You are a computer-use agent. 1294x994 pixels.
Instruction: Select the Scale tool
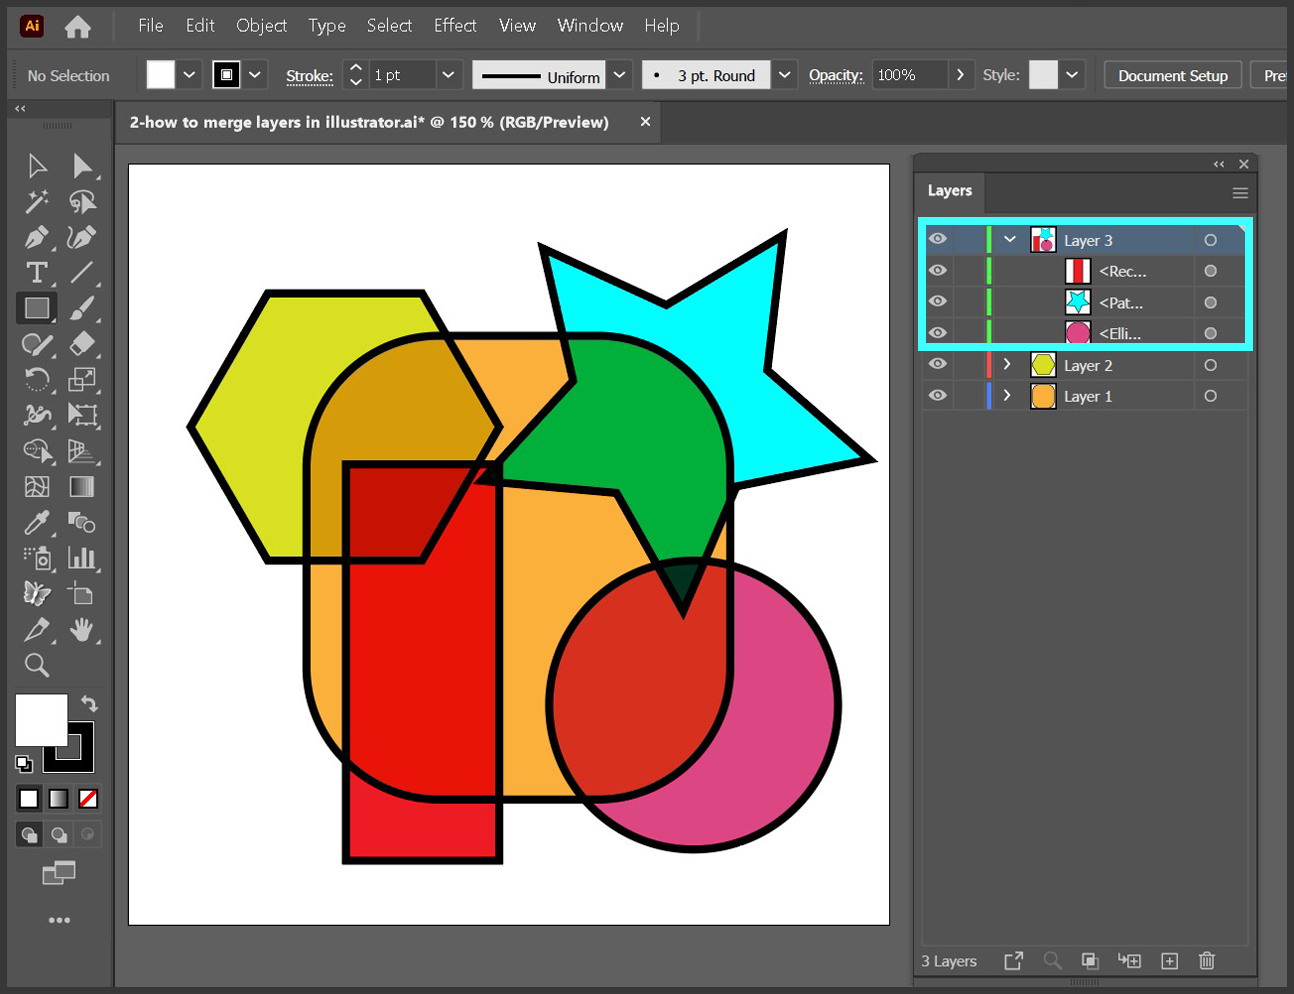tap(82, 380)
